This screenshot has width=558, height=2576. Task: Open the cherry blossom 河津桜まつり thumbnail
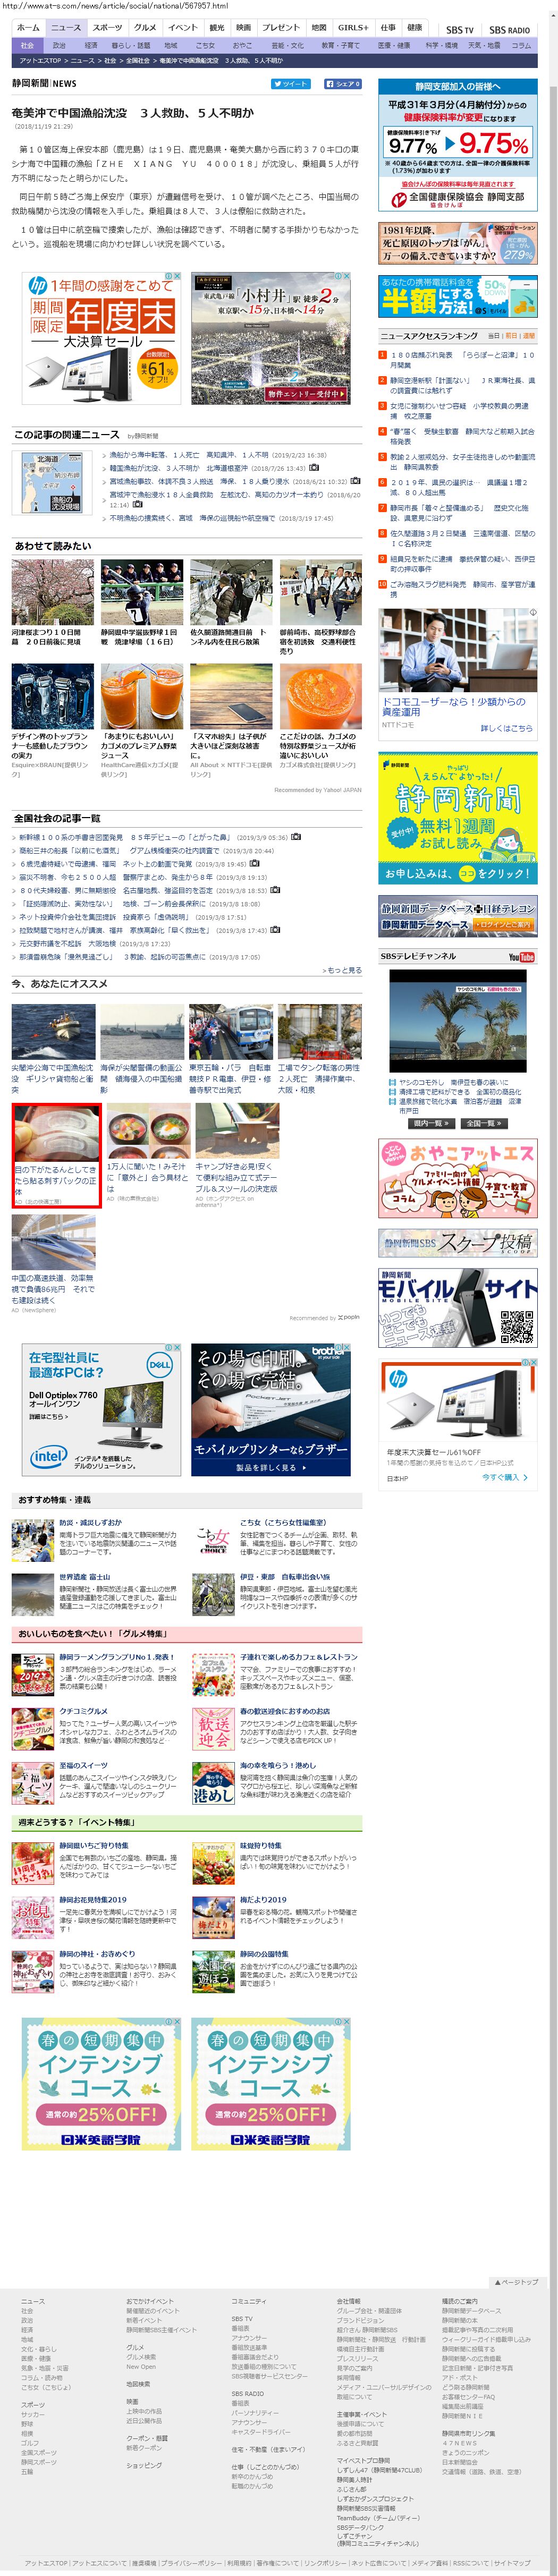(53, 592)
